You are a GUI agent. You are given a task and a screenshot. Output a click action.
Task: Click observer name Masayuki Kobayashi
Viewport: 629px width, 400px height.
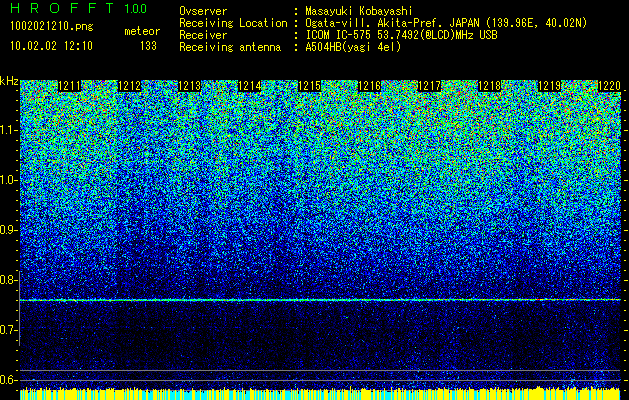[359, 11]
